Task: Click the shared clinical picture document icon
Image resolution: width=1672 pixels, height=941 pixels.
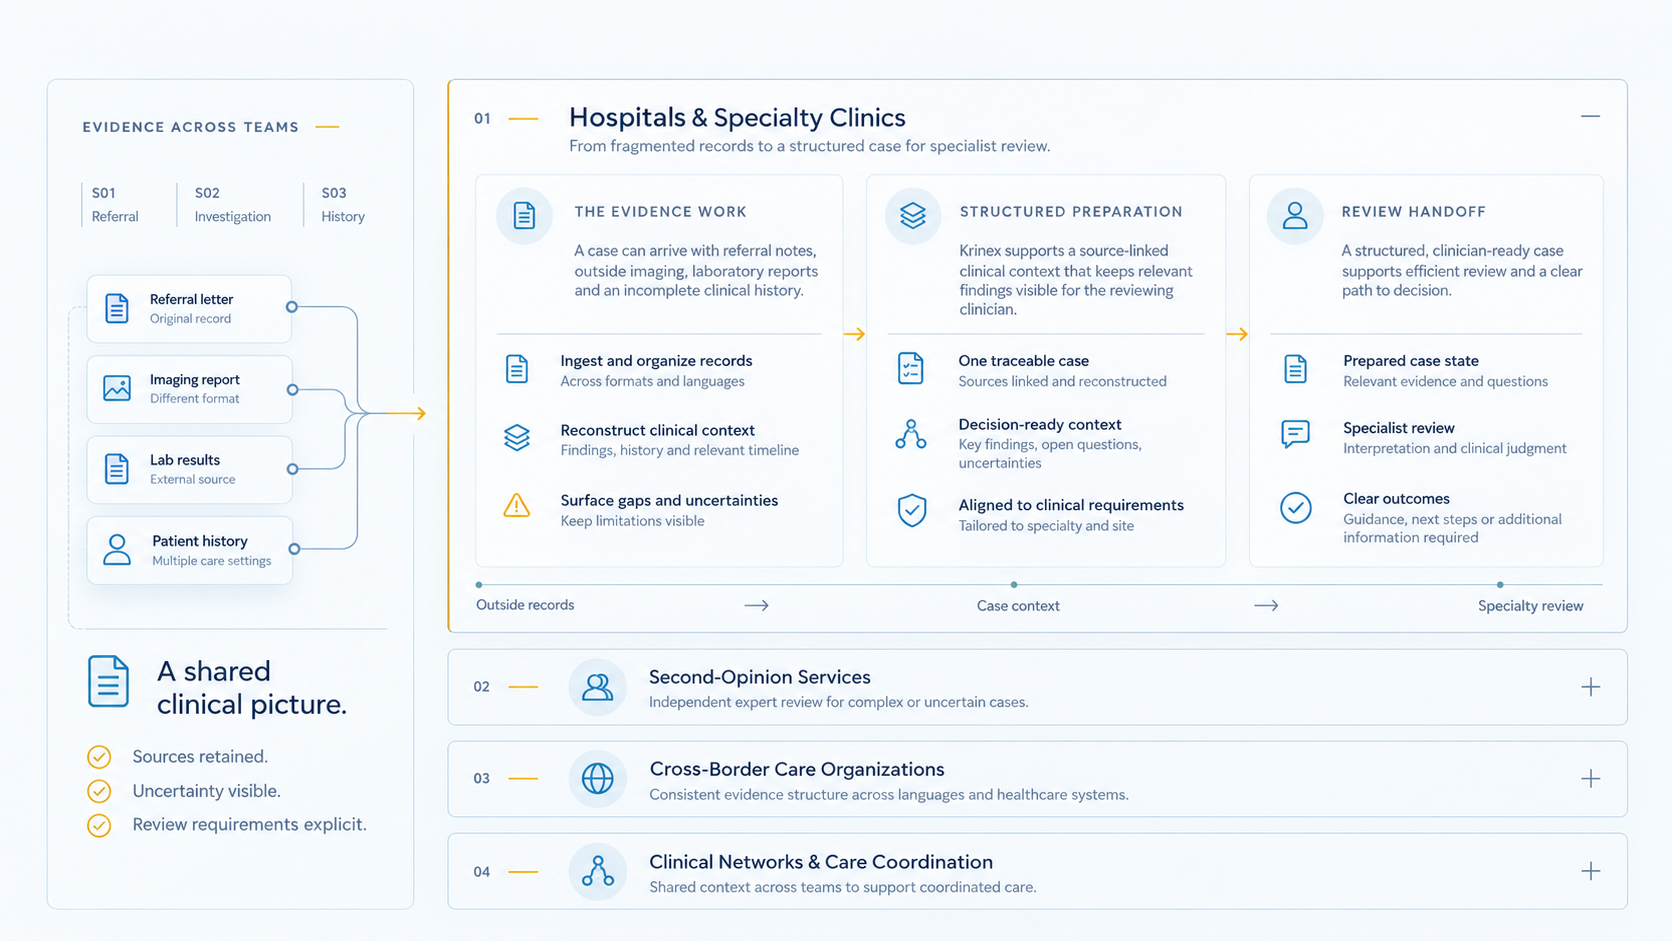Action: coord(108,681)
